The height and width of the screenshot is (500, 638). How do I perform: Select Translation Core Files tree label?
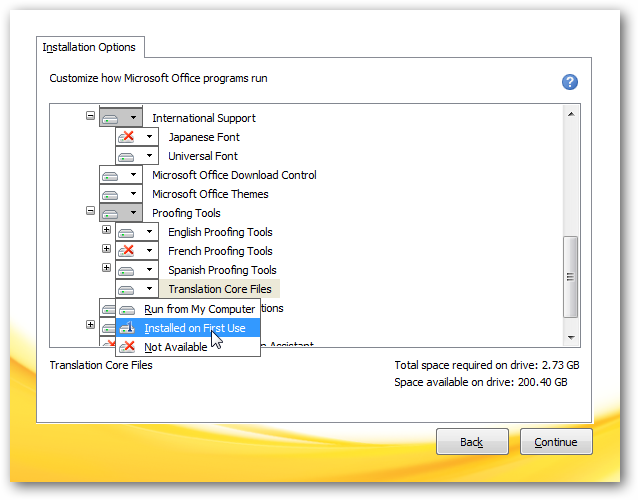pos(220,289)
